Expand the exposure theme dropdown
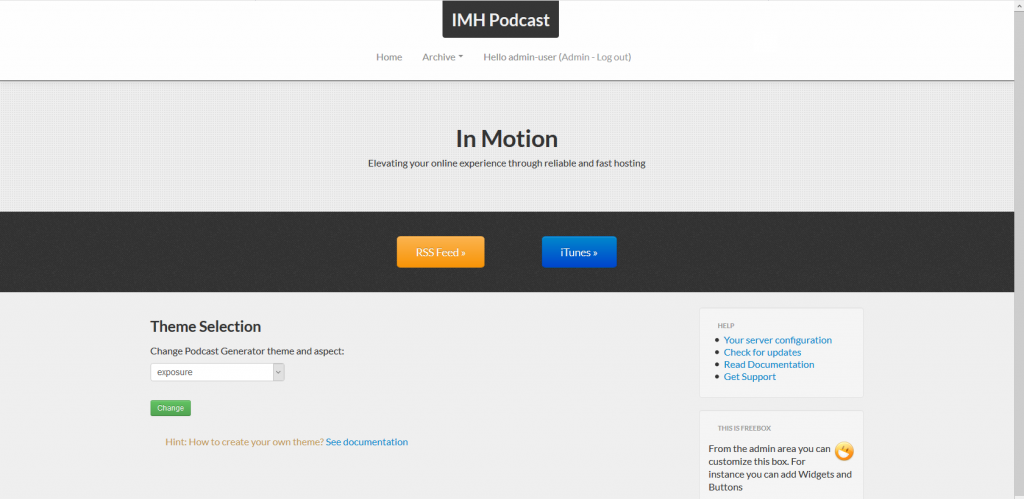 coord(217,372)
